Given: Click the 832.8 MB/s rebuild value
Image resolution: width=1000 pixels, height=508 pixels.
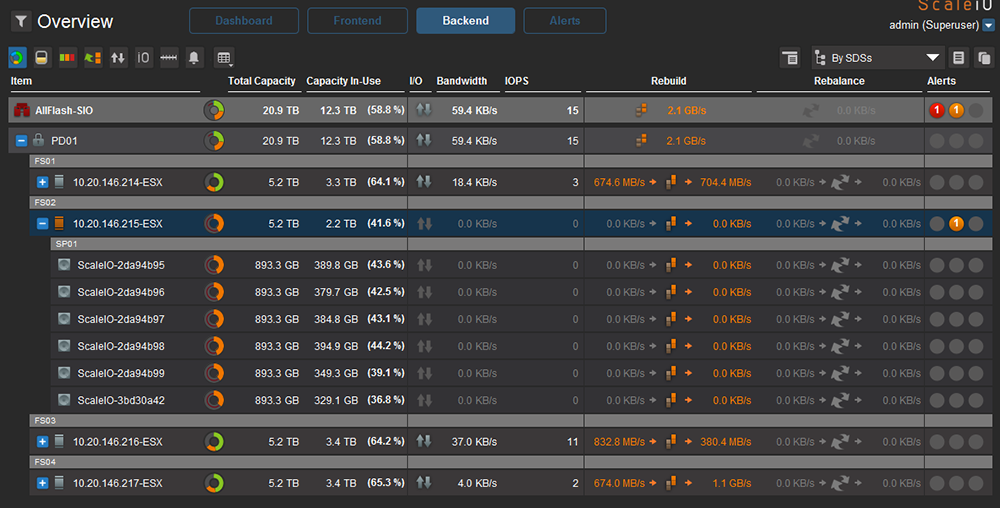Looking at the screenshot, I should click(x=619, y=442).
